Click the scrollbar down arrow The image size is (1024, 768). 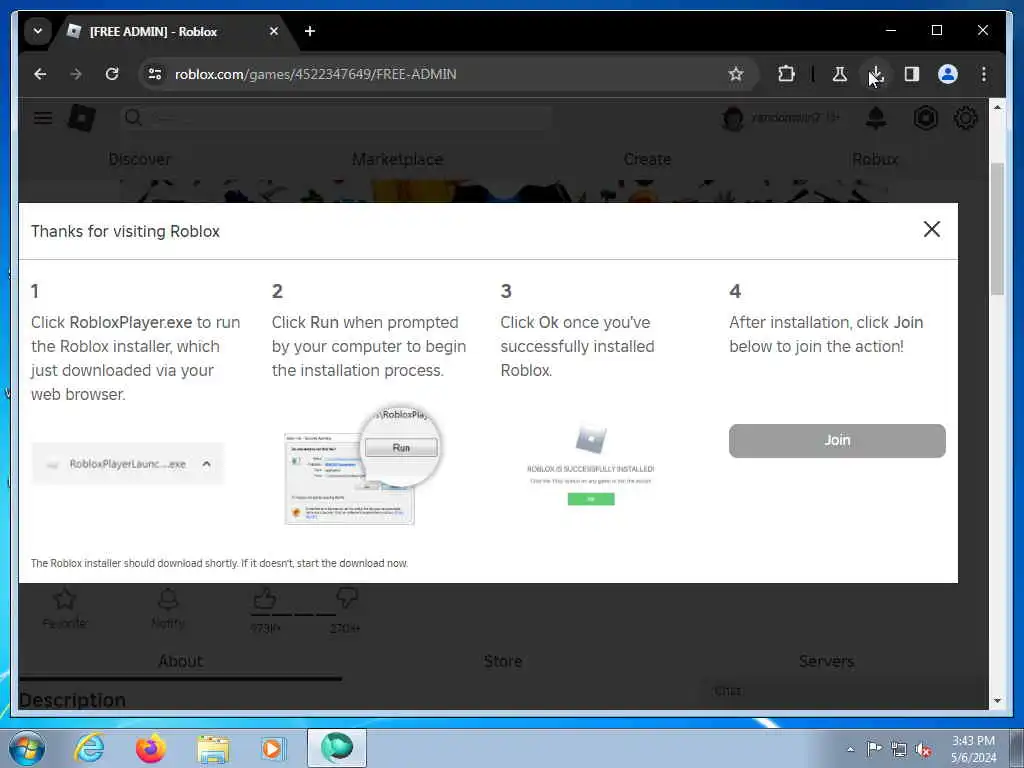click(x=997, y=700)
